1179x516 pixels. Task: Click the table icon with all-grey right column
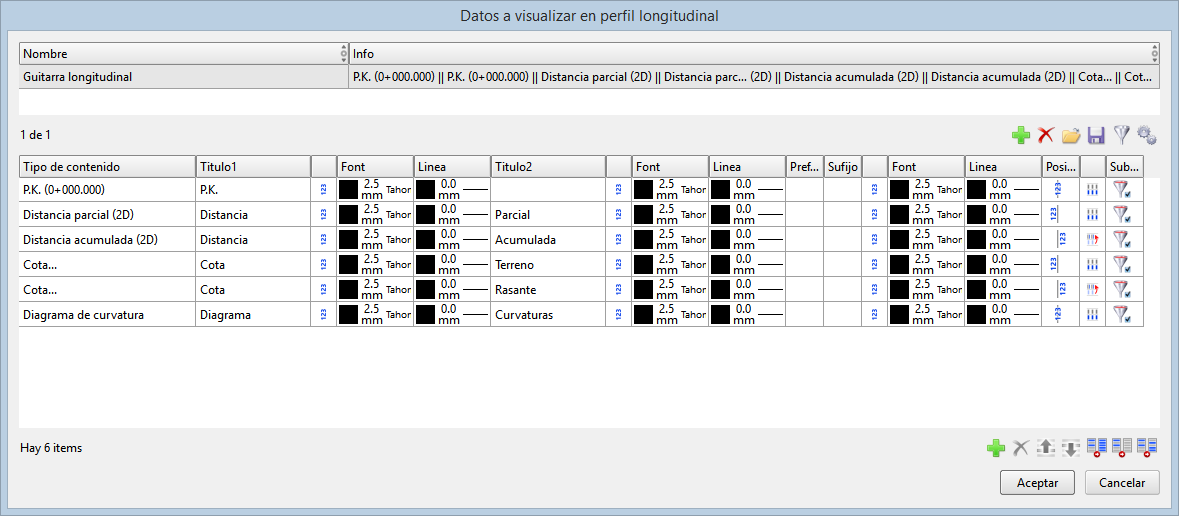tap(1121, 448)
